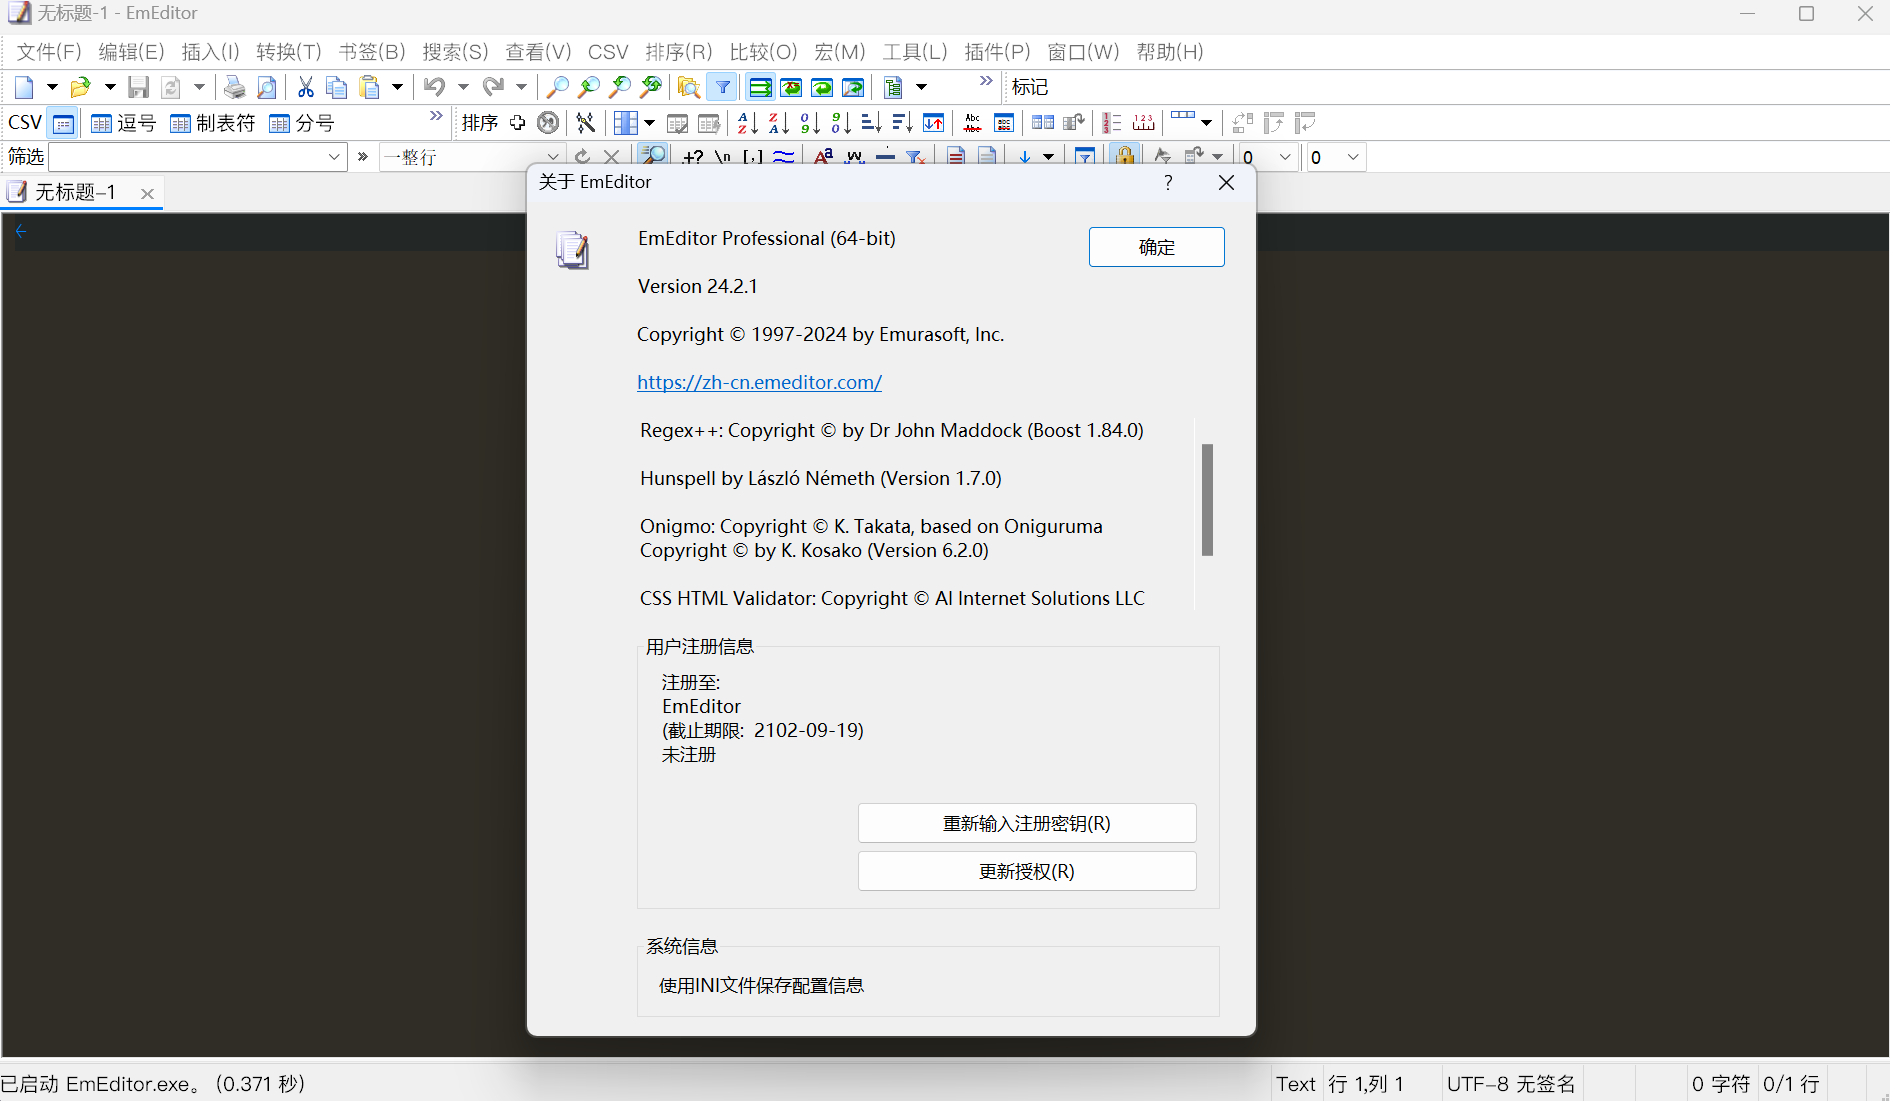Image resolution: width=1890 pixels, height=1101 pixels.
Task: Open the 文件(F) menu
Action: point(49,52)
